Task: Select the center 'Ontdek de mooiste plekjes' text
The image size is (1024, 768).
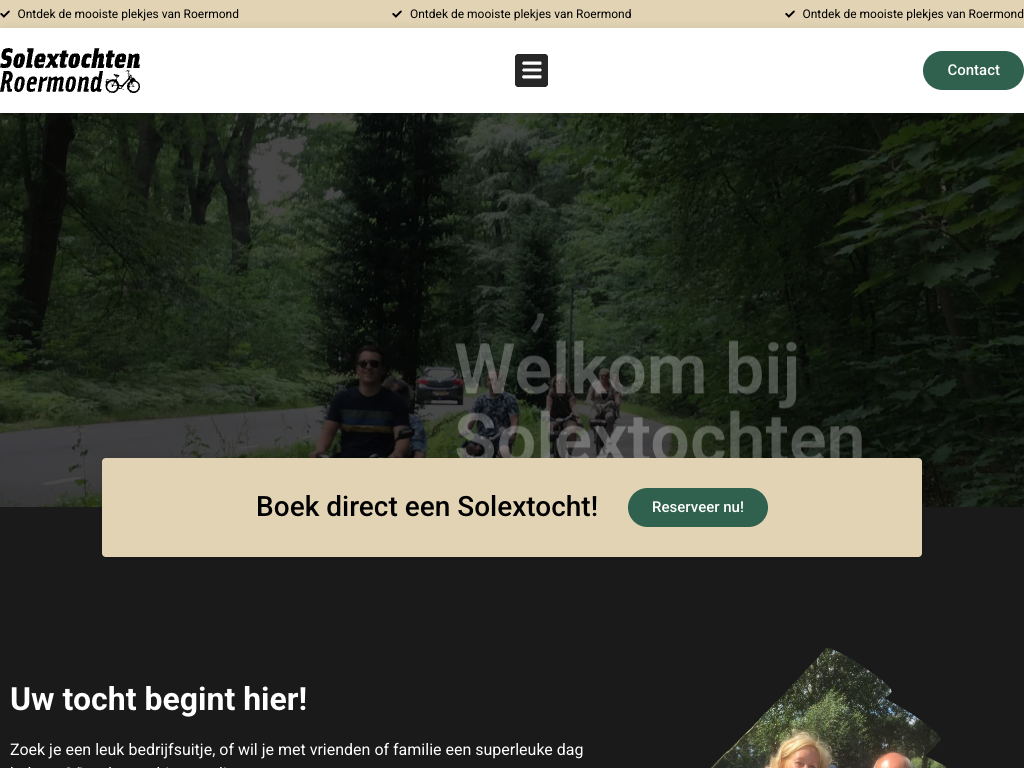Action: pos(520,14)
